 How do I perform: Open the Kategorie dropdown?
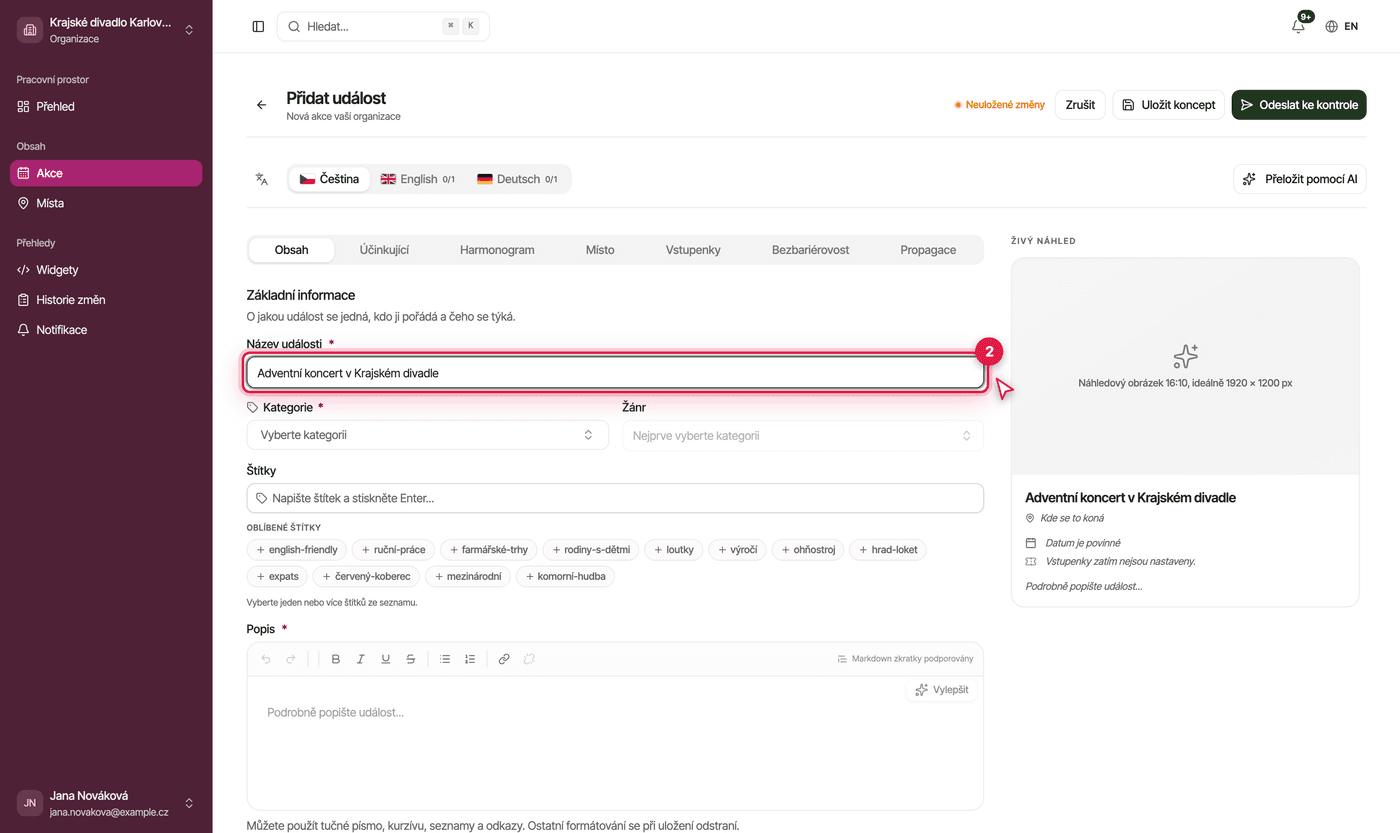(x=427, y=435)
